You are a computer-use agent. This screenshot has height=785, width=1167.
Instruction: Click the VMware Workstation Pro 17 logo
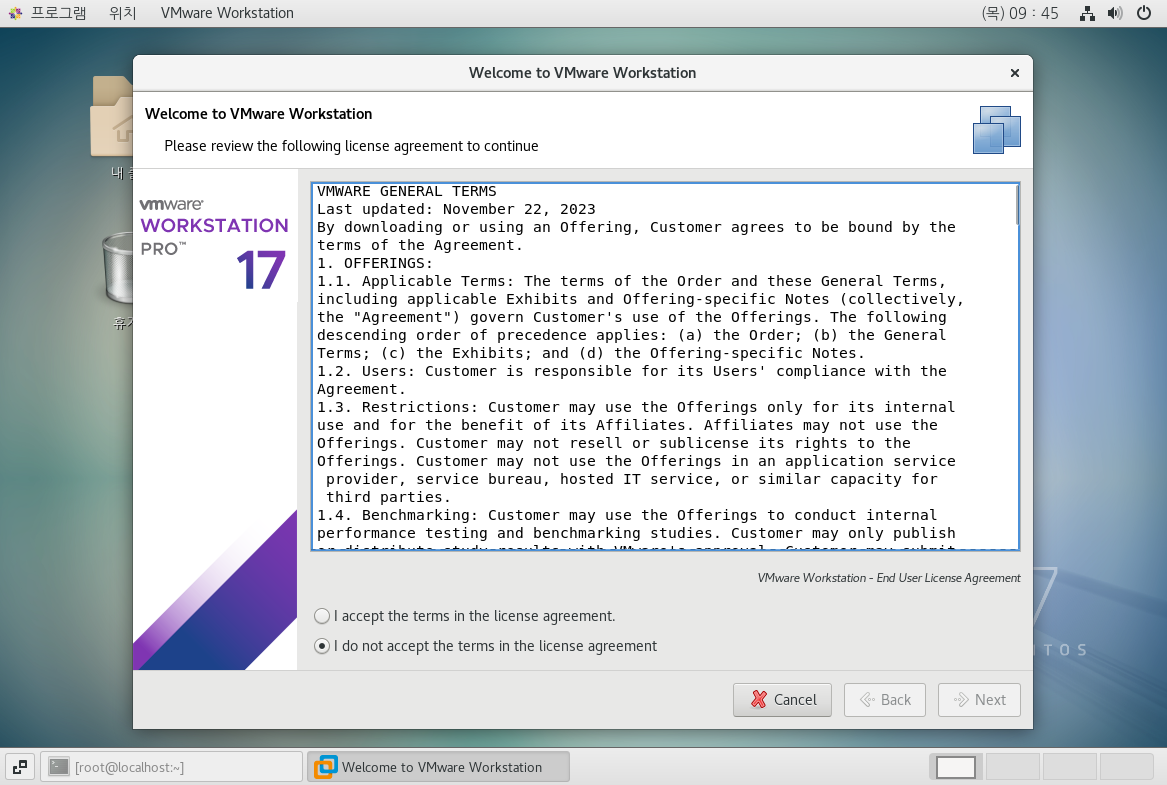point(214,243)
